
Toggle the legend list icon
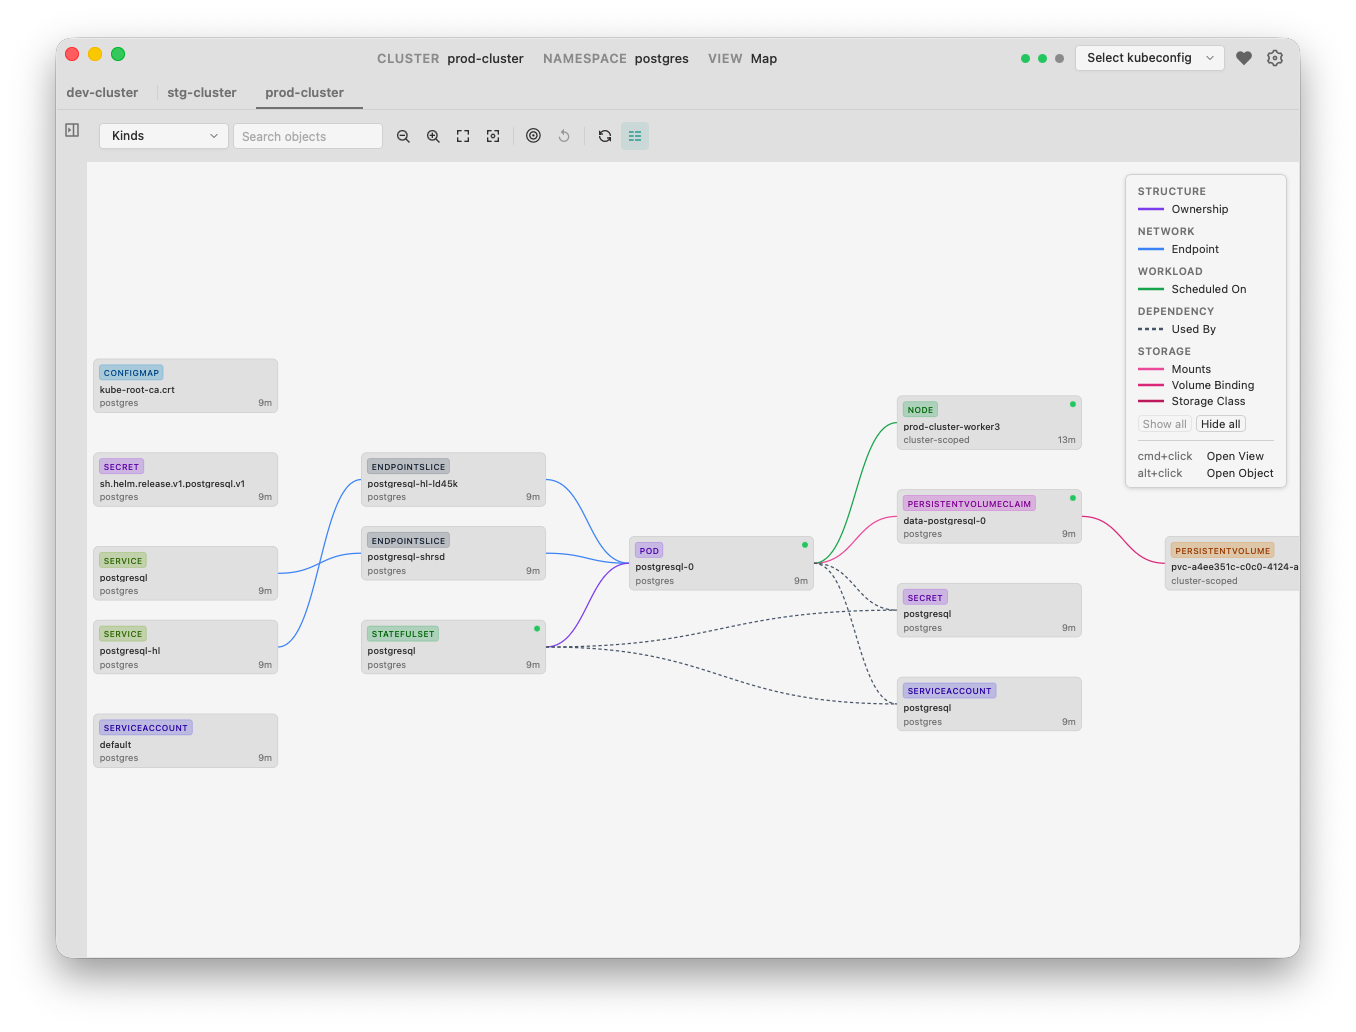coord(635,136)
